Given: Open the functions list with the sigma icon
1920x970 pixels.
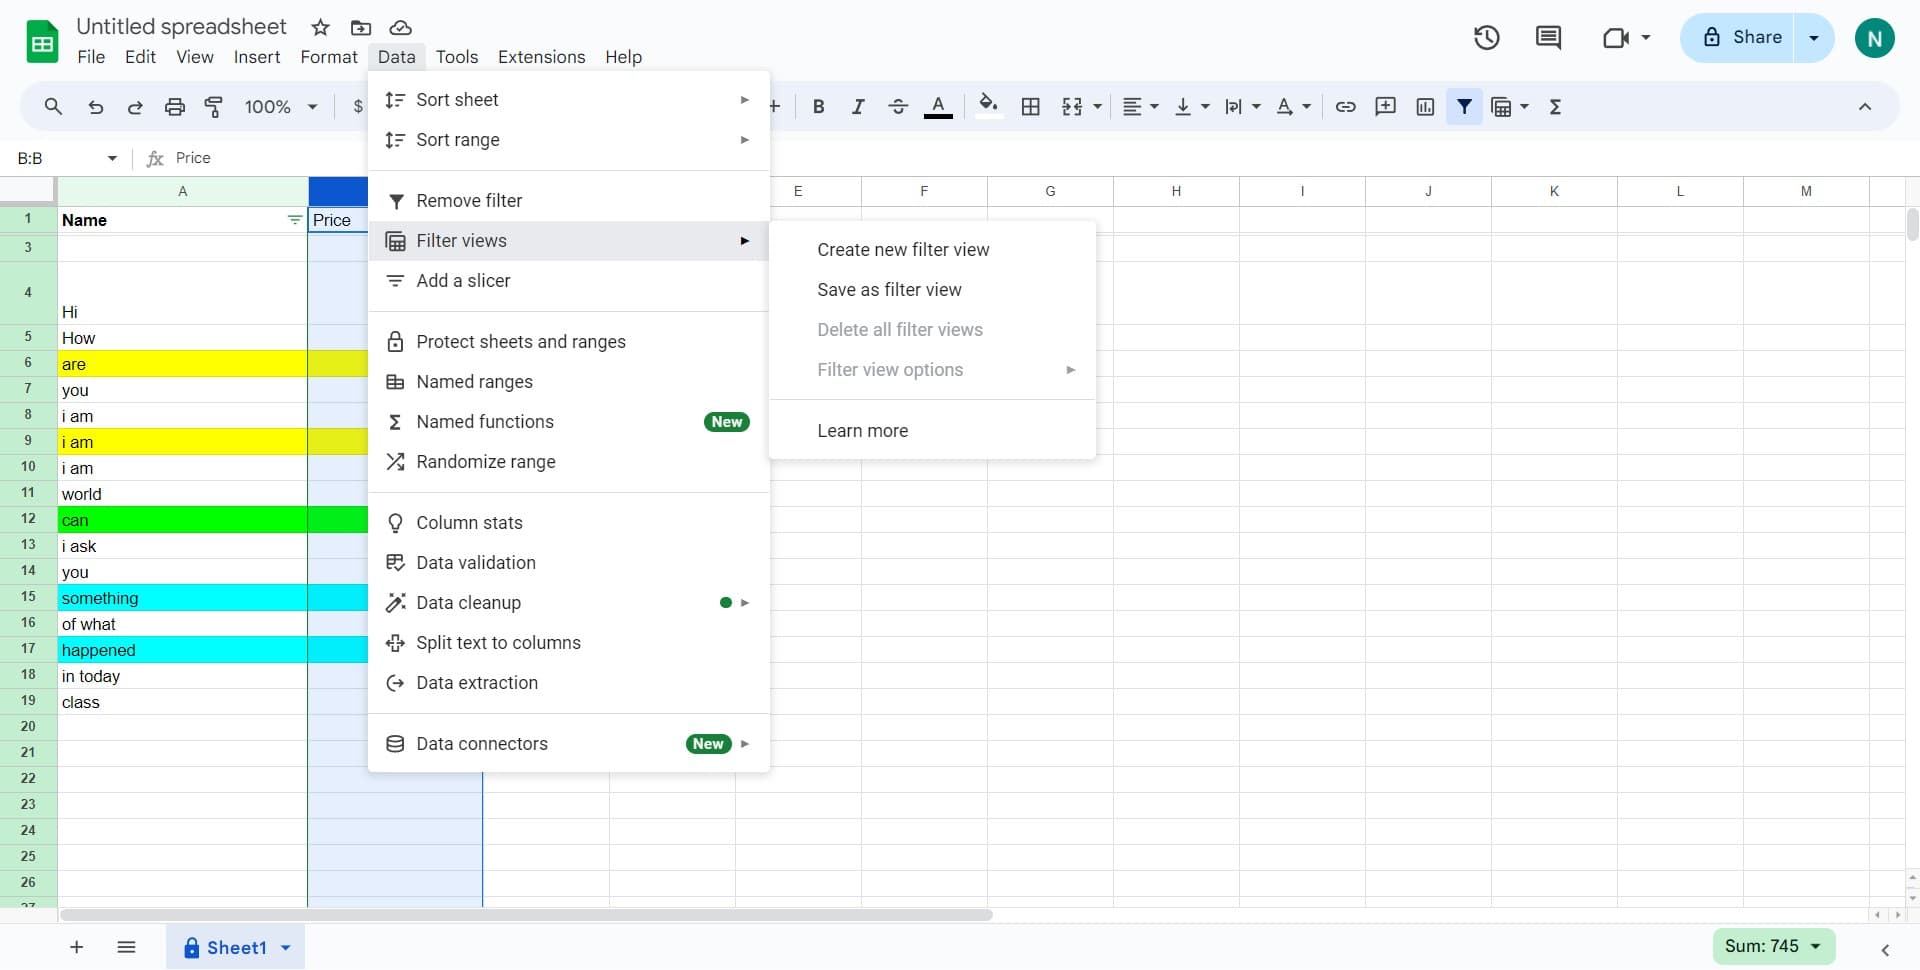Looking at the screenshot, I should click(1555, 106).
